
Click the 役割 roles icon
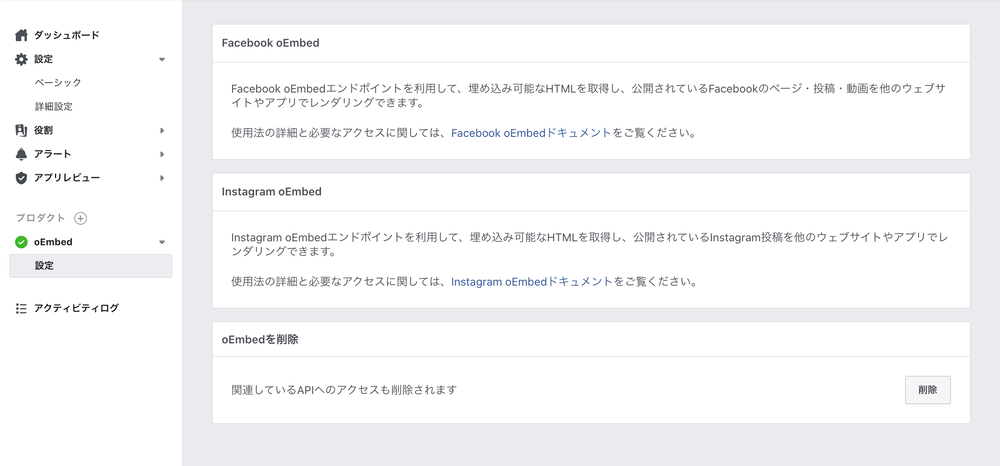pyautogui.click(x=21, y=131)
